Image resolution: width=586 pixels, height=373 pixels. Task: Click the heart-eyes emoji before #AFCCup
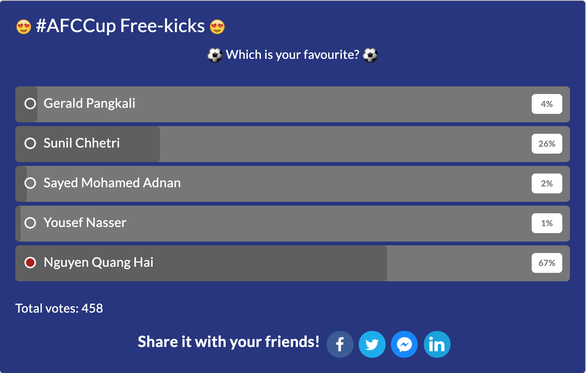click(x=24, y=27)
